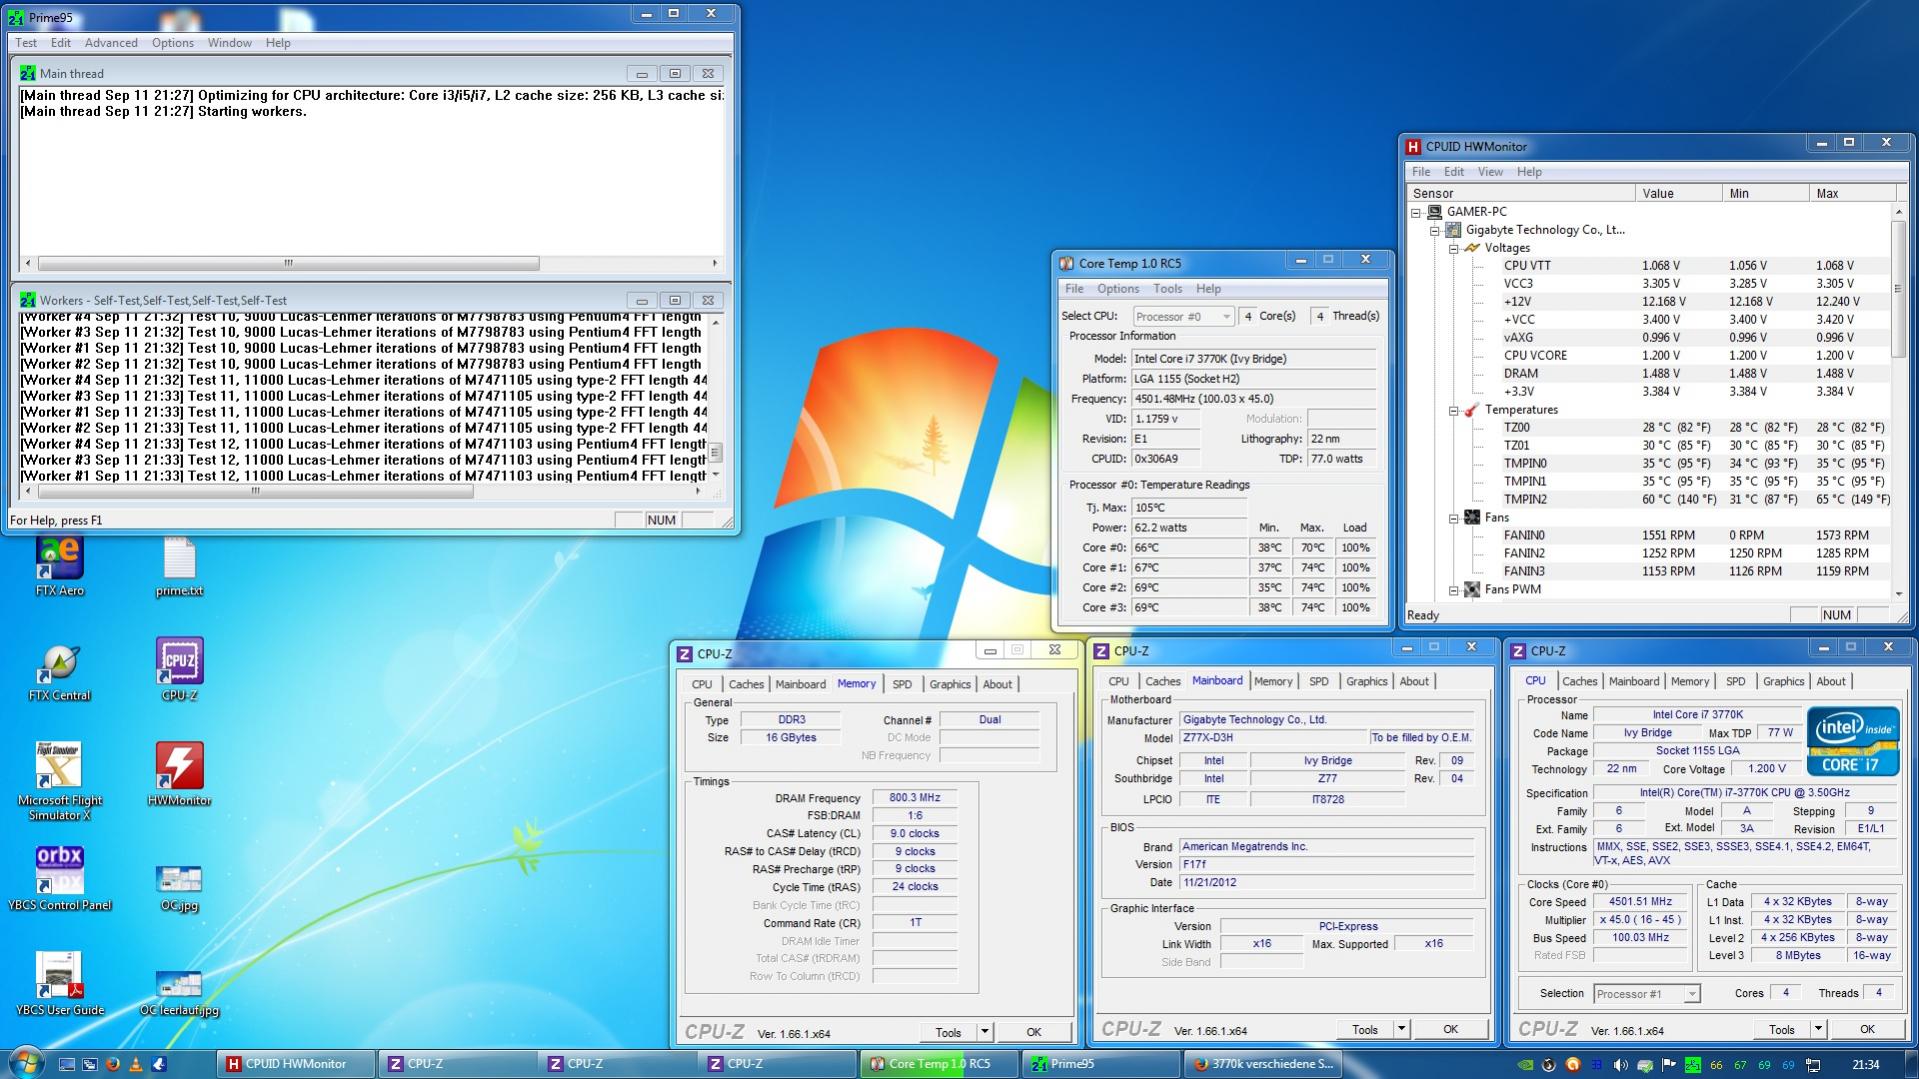Screen dimensions: 1919x1079
Task: Open the About tab in CPU-Z Memory window
Action: [997, 685]
